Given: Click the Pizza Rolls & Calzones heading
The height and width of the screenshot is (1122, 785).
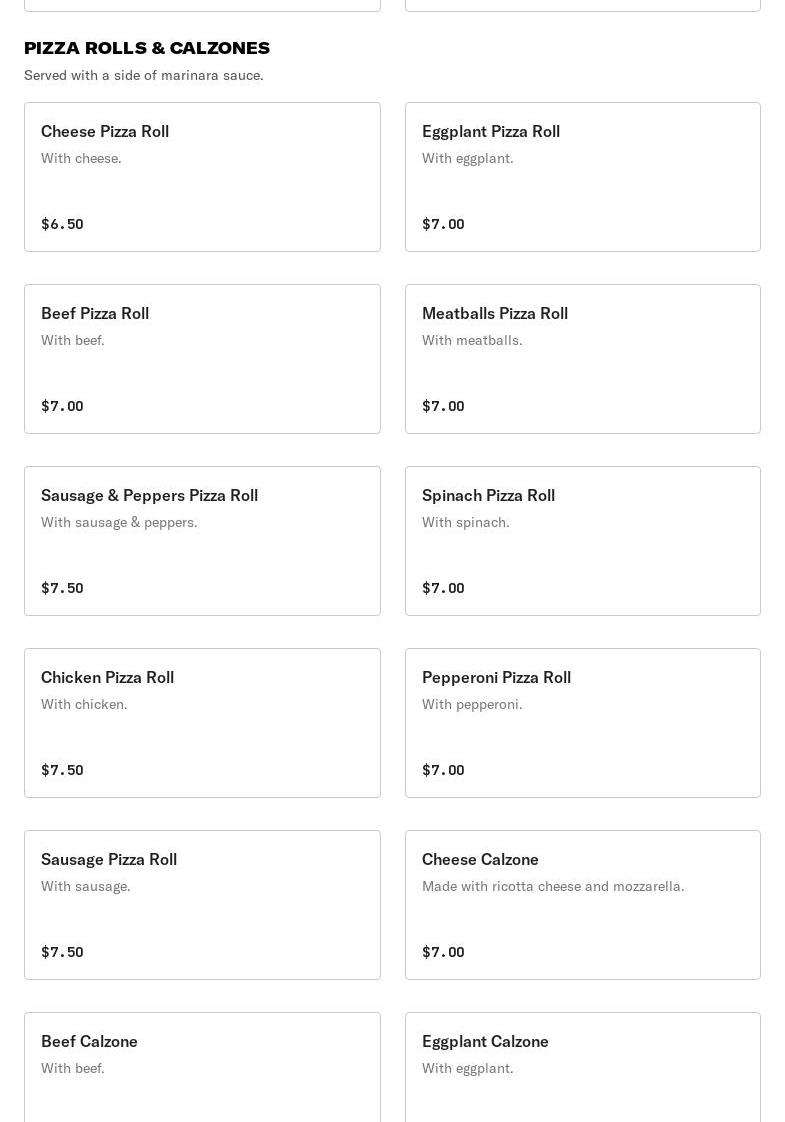Looking at the screenshot, I should (x=147, y=48).
